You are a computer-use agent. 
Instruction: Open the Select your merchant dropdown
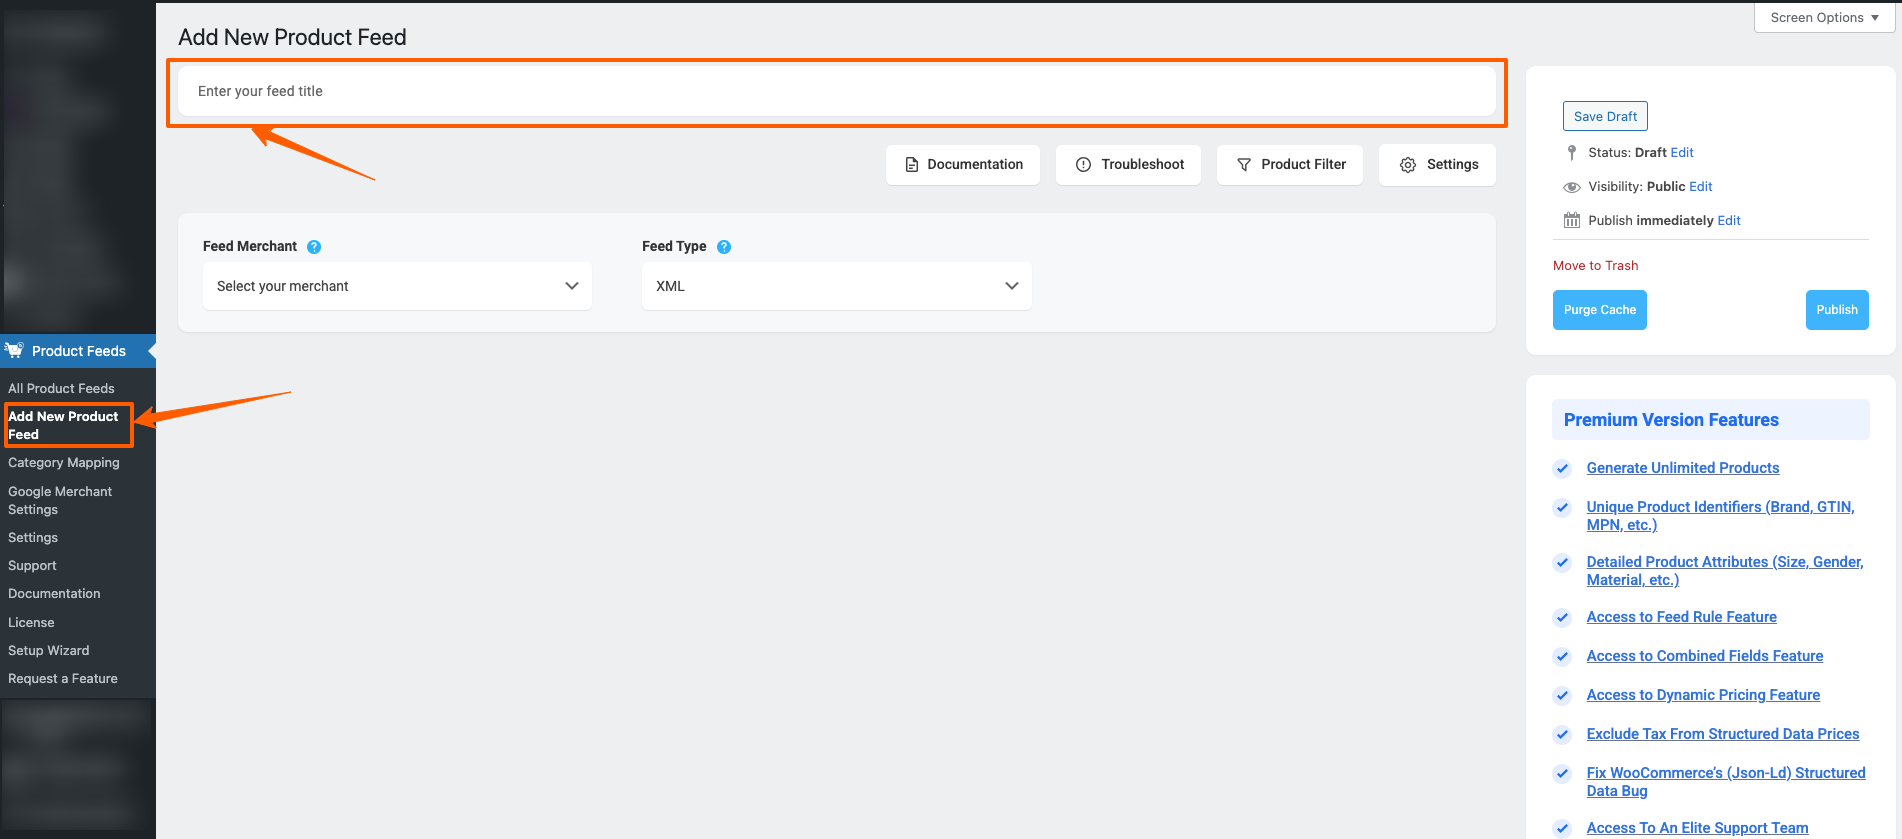tap(397, 286)
